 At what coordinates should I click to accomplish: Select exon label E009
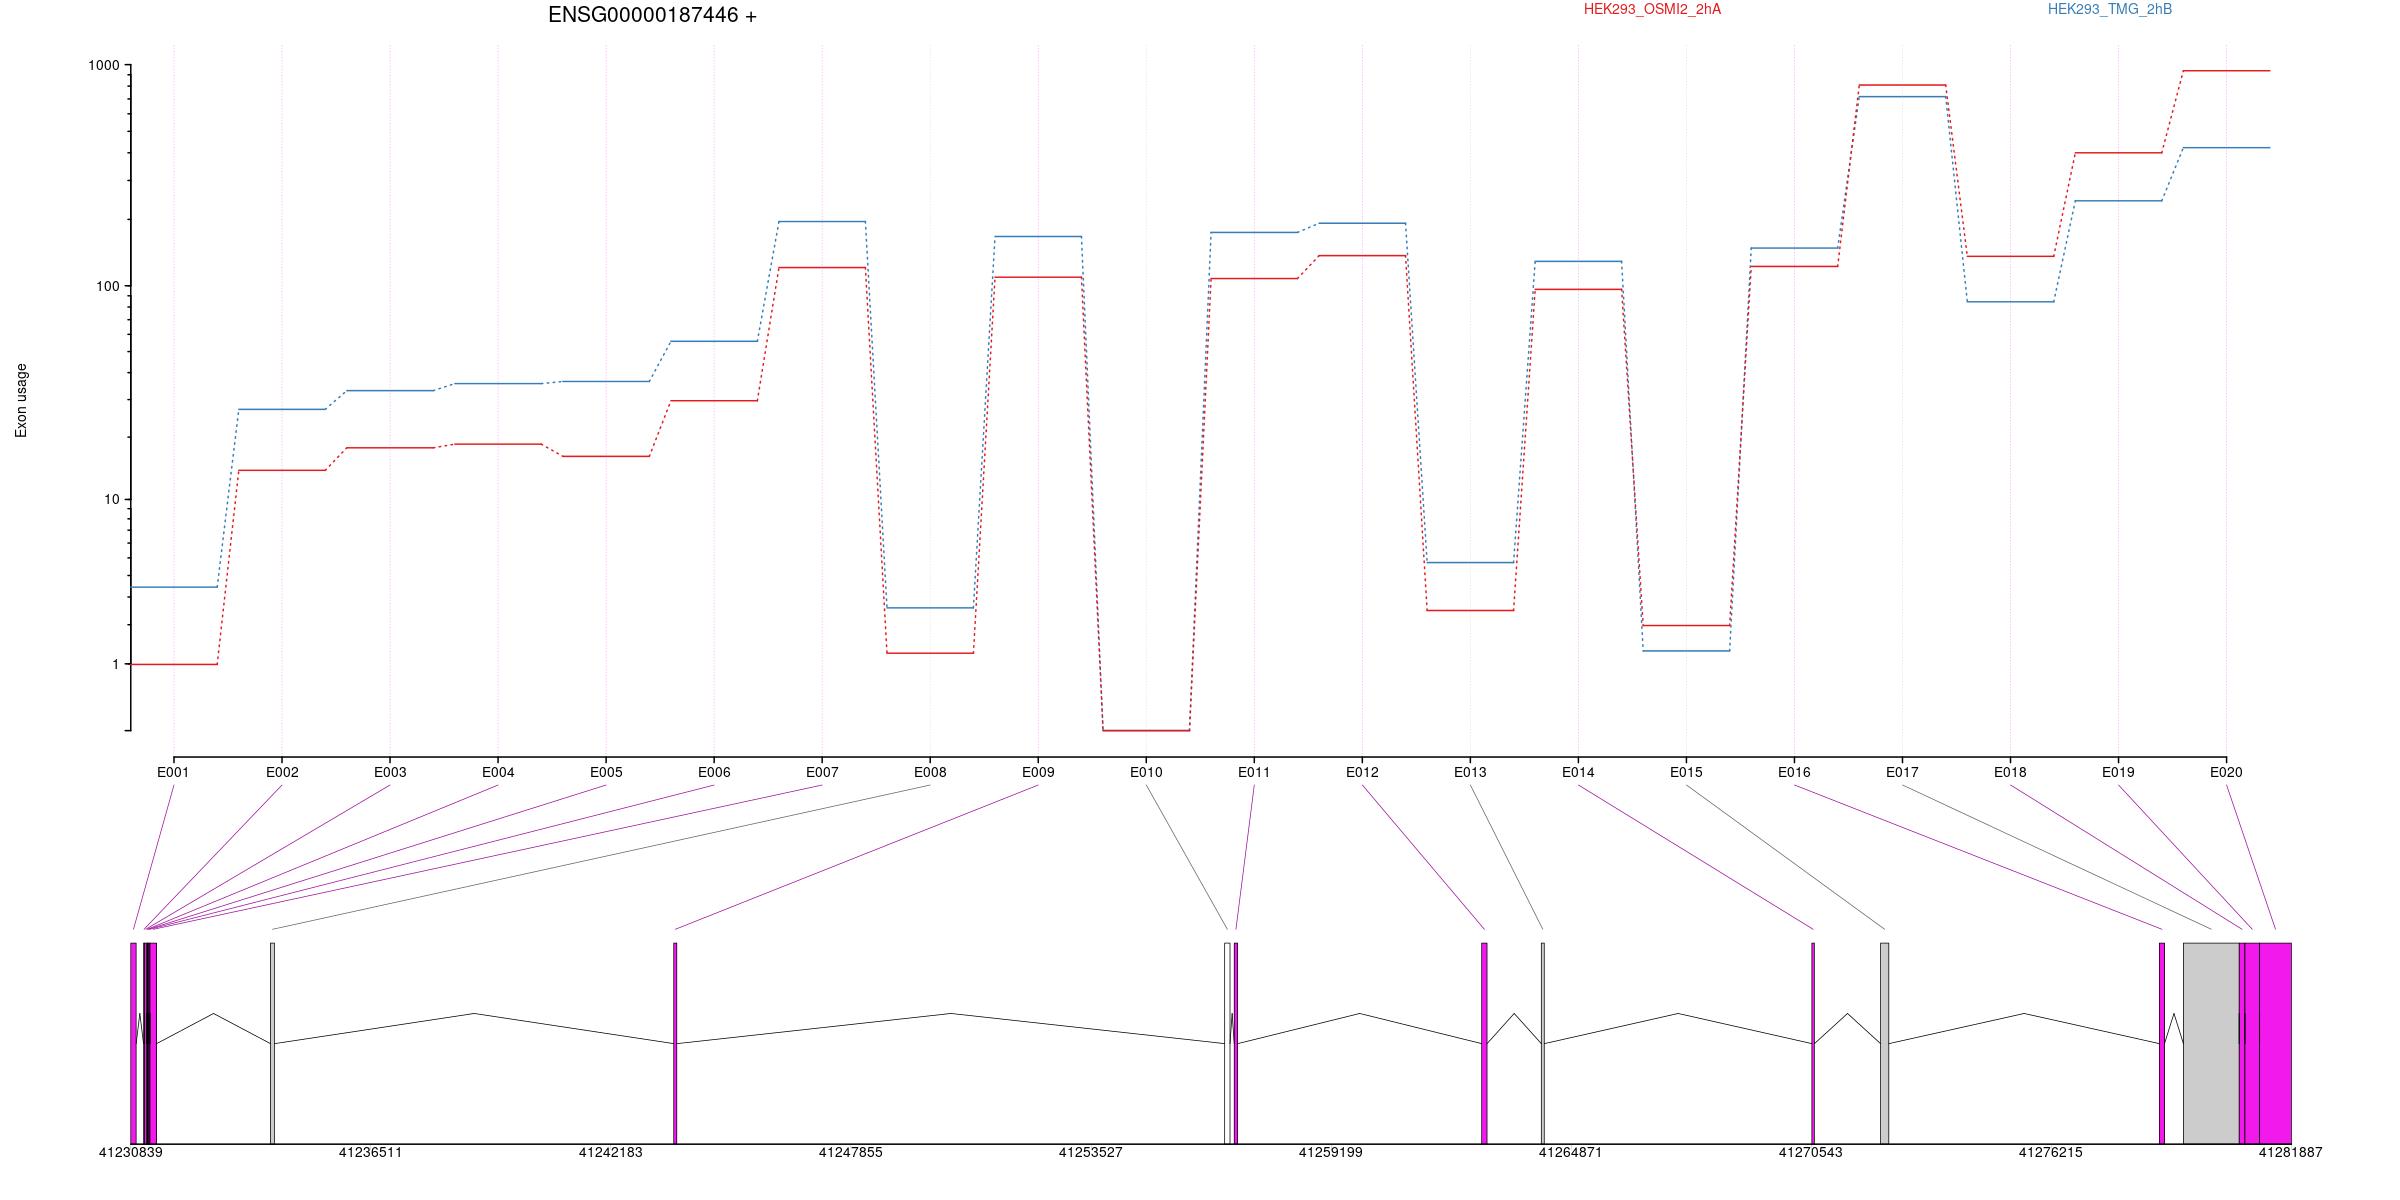[1038, 772]
